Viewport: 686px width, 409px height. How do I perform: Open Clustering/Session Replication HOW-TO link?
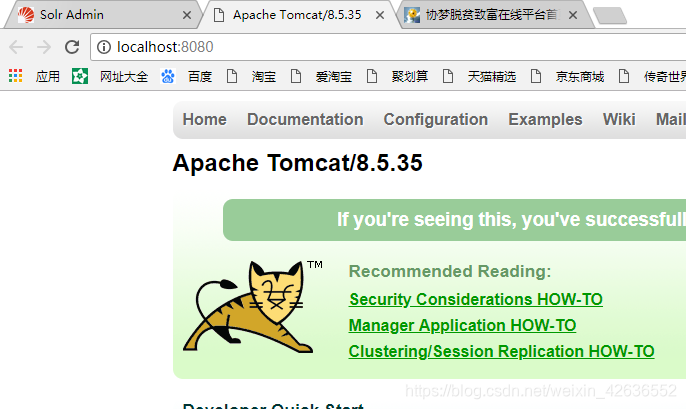pyautogui.click(x=501, y=351)
